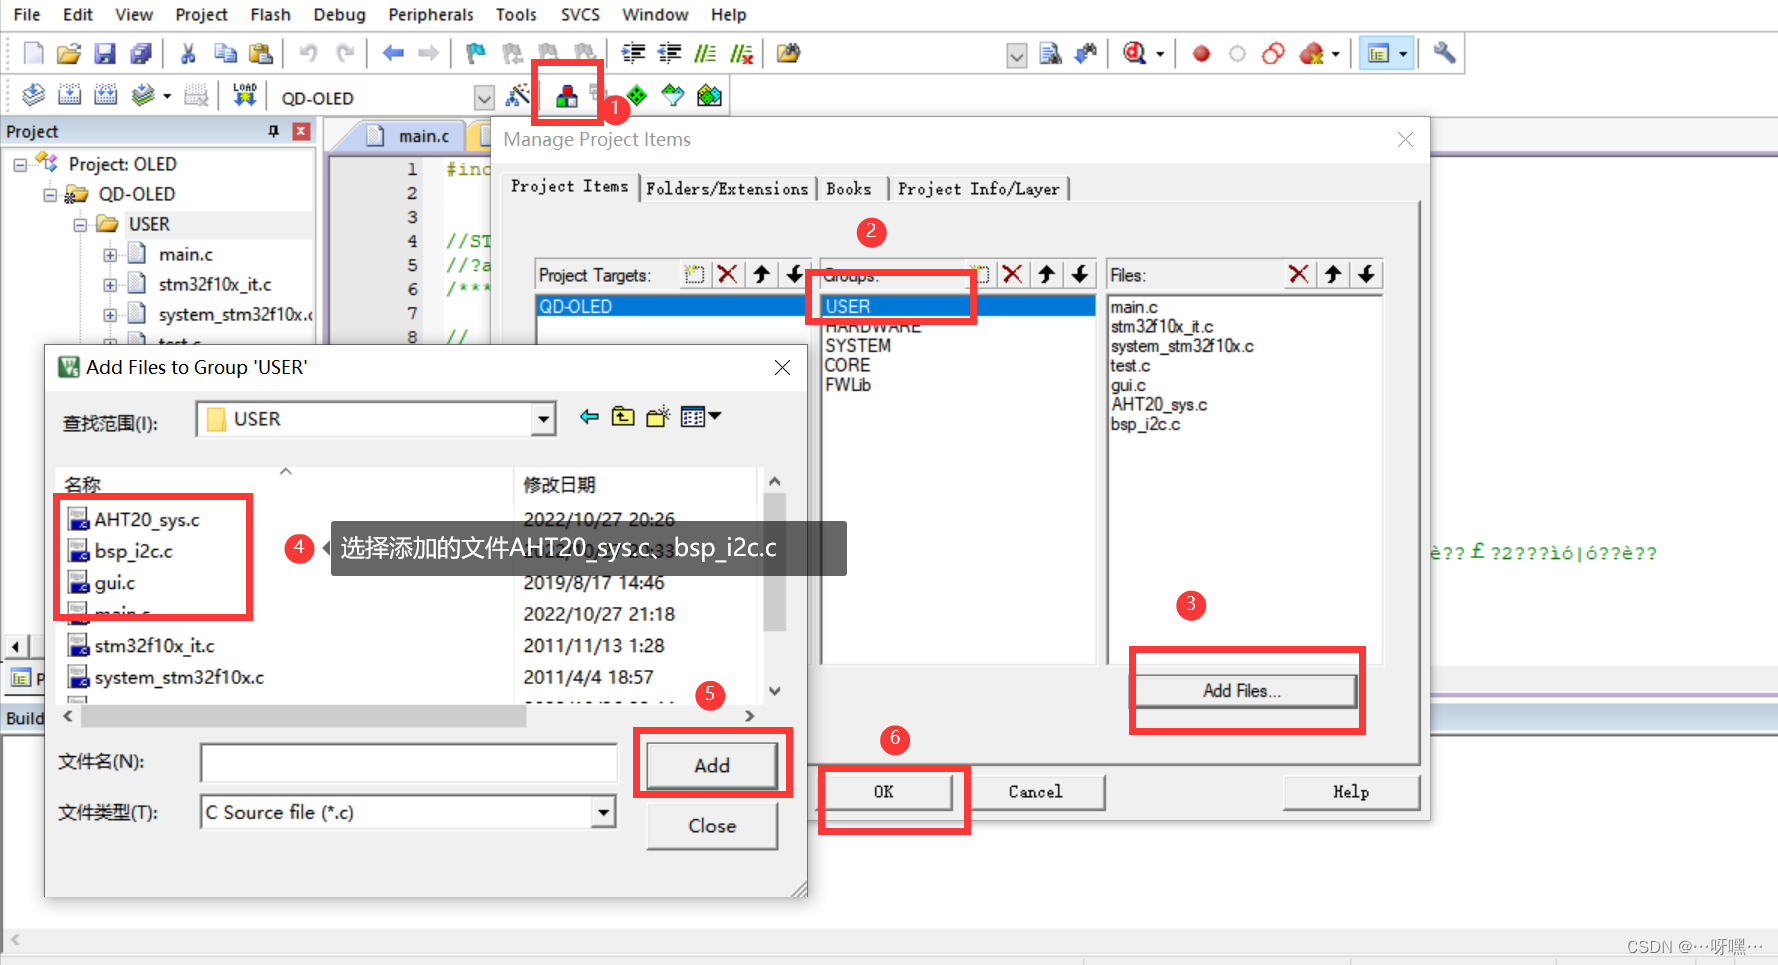The height and width of the screenshot is (965, 1778).
Task: Click OK in Manage Project Items
Action: point(884,792)
